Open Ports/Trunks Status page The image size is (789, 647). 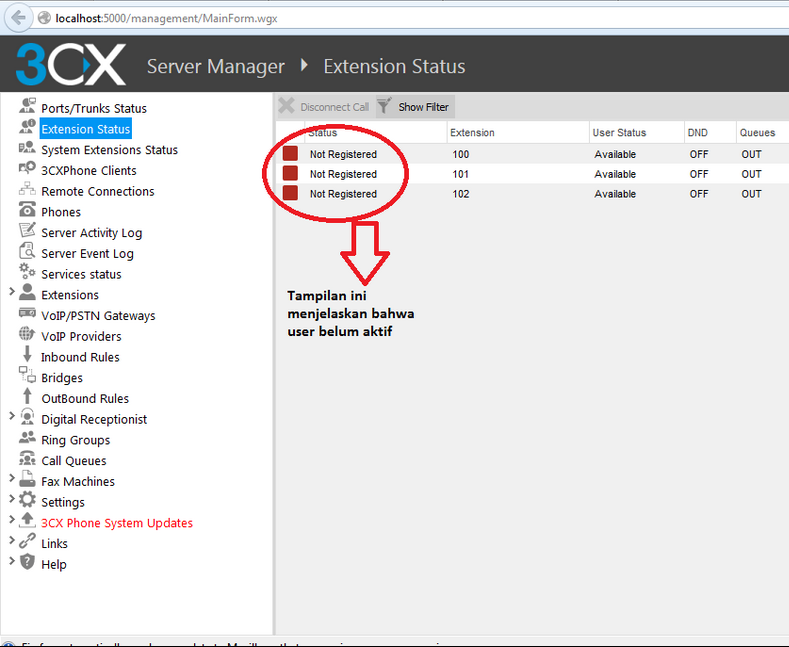94,108
